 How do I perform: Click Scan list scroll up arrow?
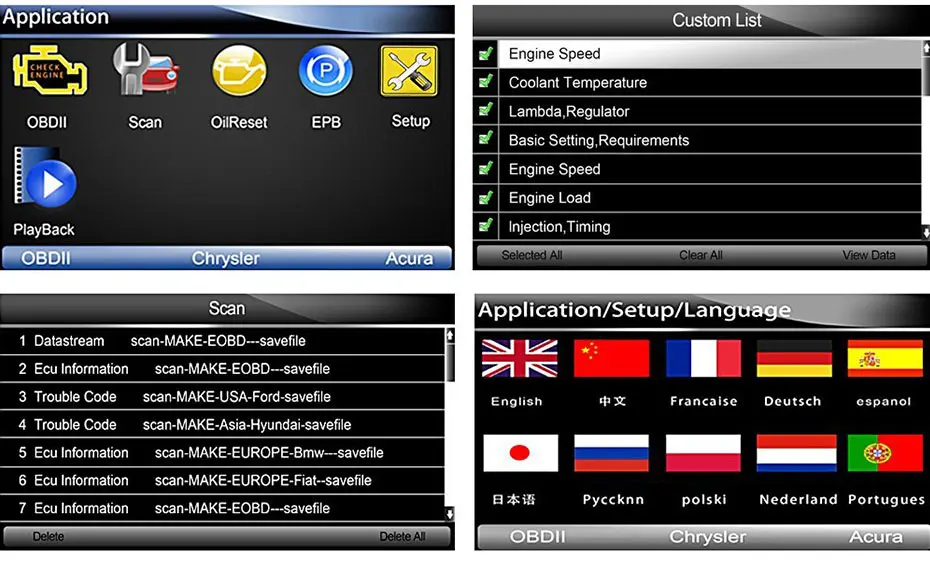pos(450,336)
